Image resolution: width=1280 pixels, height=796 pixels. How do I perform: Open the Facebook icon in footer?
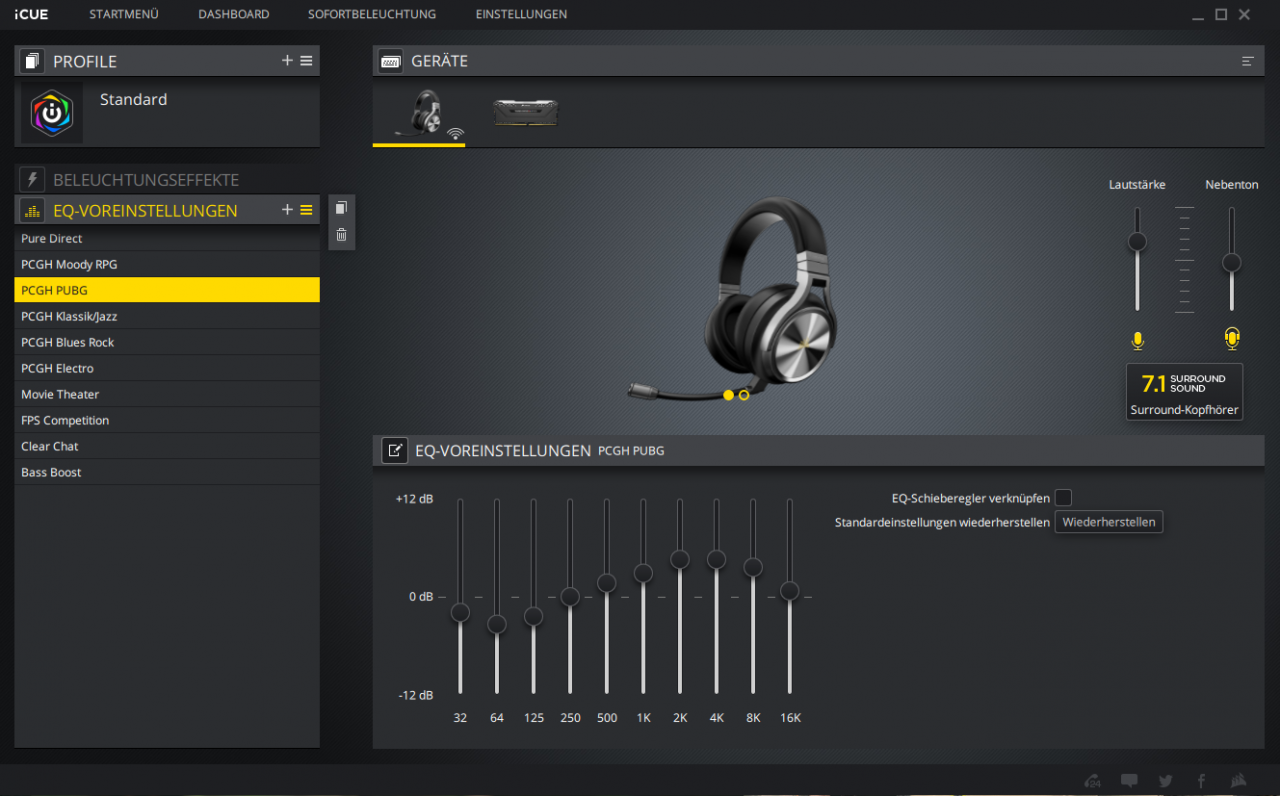(x=1201, y=781)
